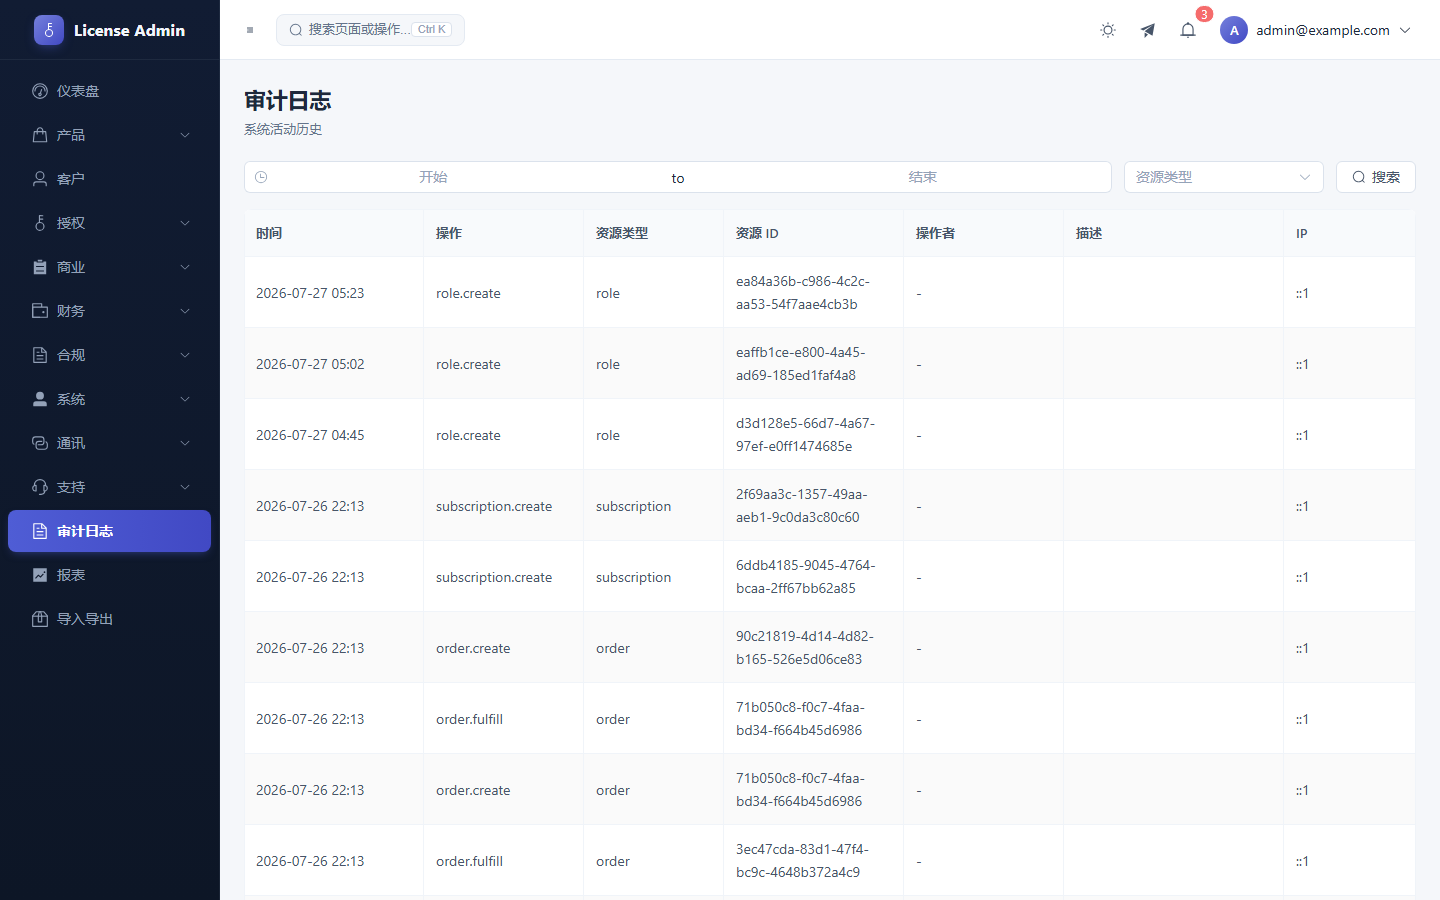Click order.fulfill in 3ec47cda row
This screenshot has width=1440, height=900.
pyautogui.click(x=469, y=861)
